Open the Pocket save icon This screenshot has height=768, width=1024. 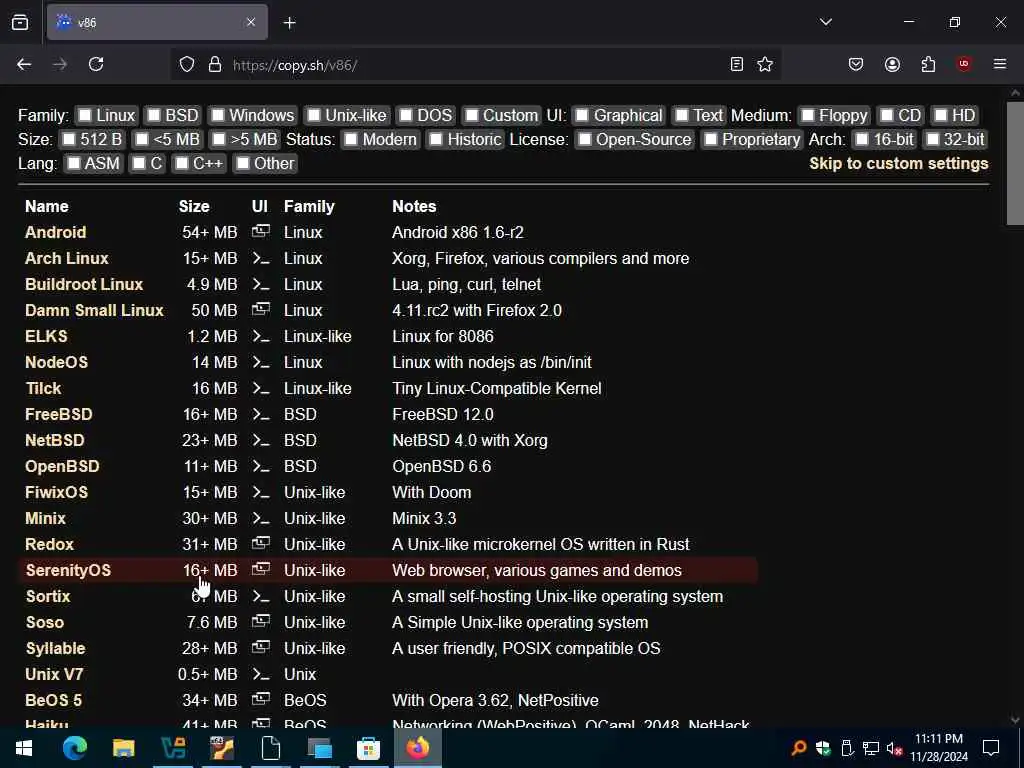(856, 64)
